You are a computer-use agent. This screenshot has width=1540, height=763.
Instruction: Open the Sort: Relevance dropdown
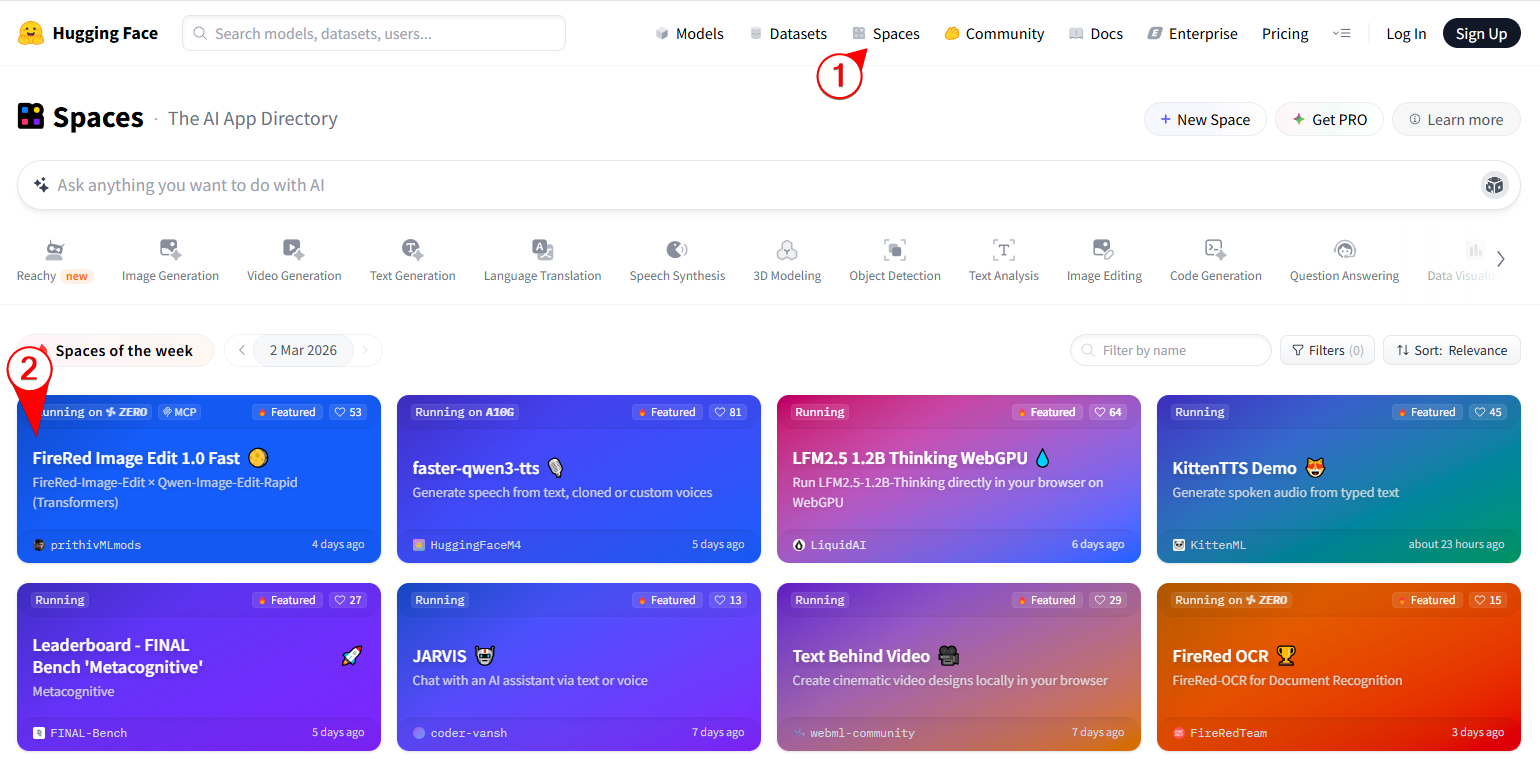pyautogui.click(x=1451, y=350)
